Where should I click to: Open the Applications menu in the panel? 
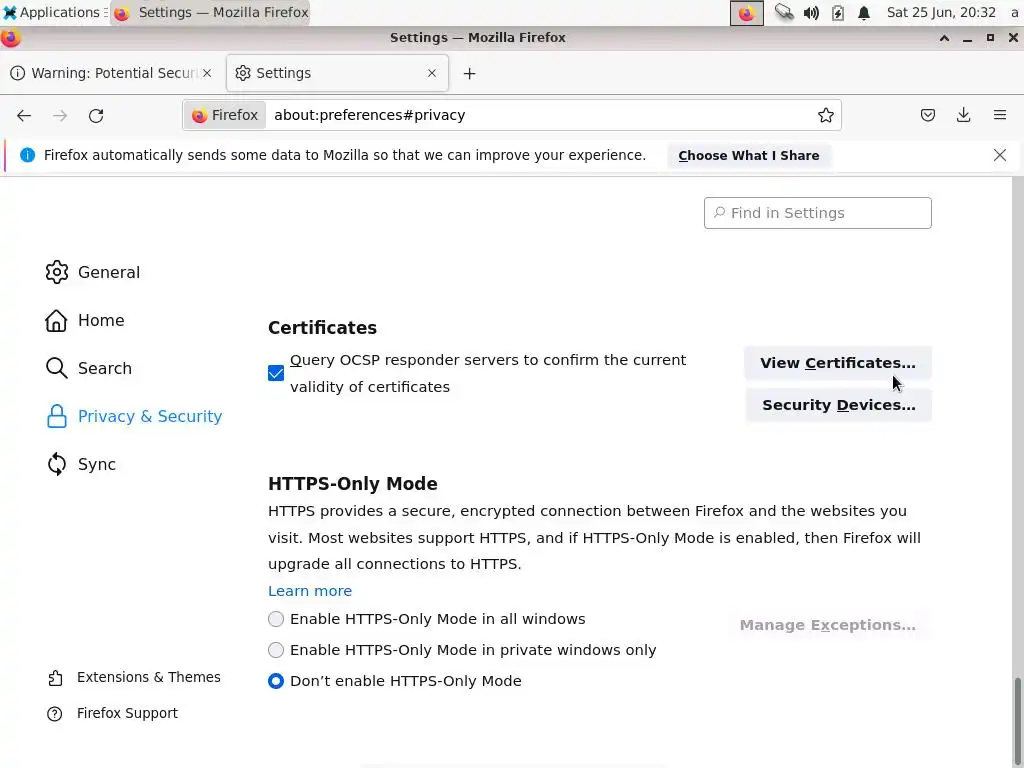[x=52, y=13]
